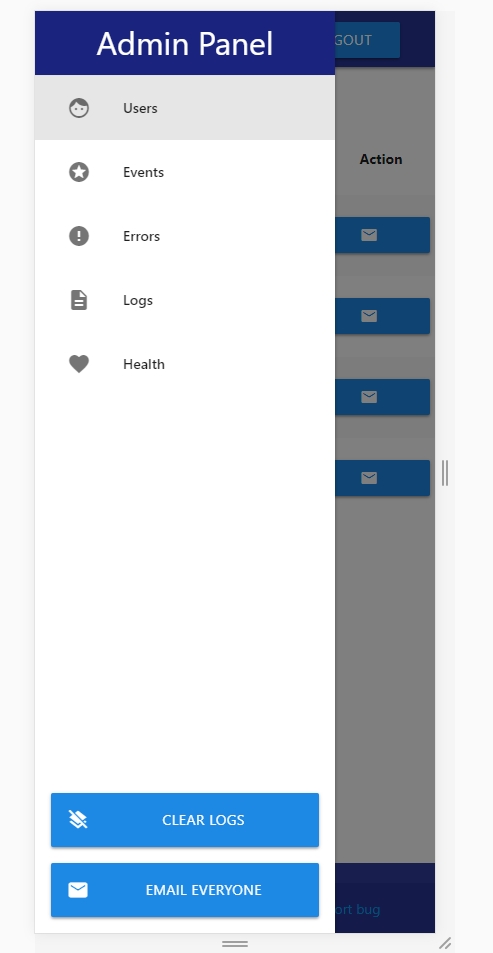Click the report bug link
Viewport: 493px width, 953px height.
click(x=357, y=910)
